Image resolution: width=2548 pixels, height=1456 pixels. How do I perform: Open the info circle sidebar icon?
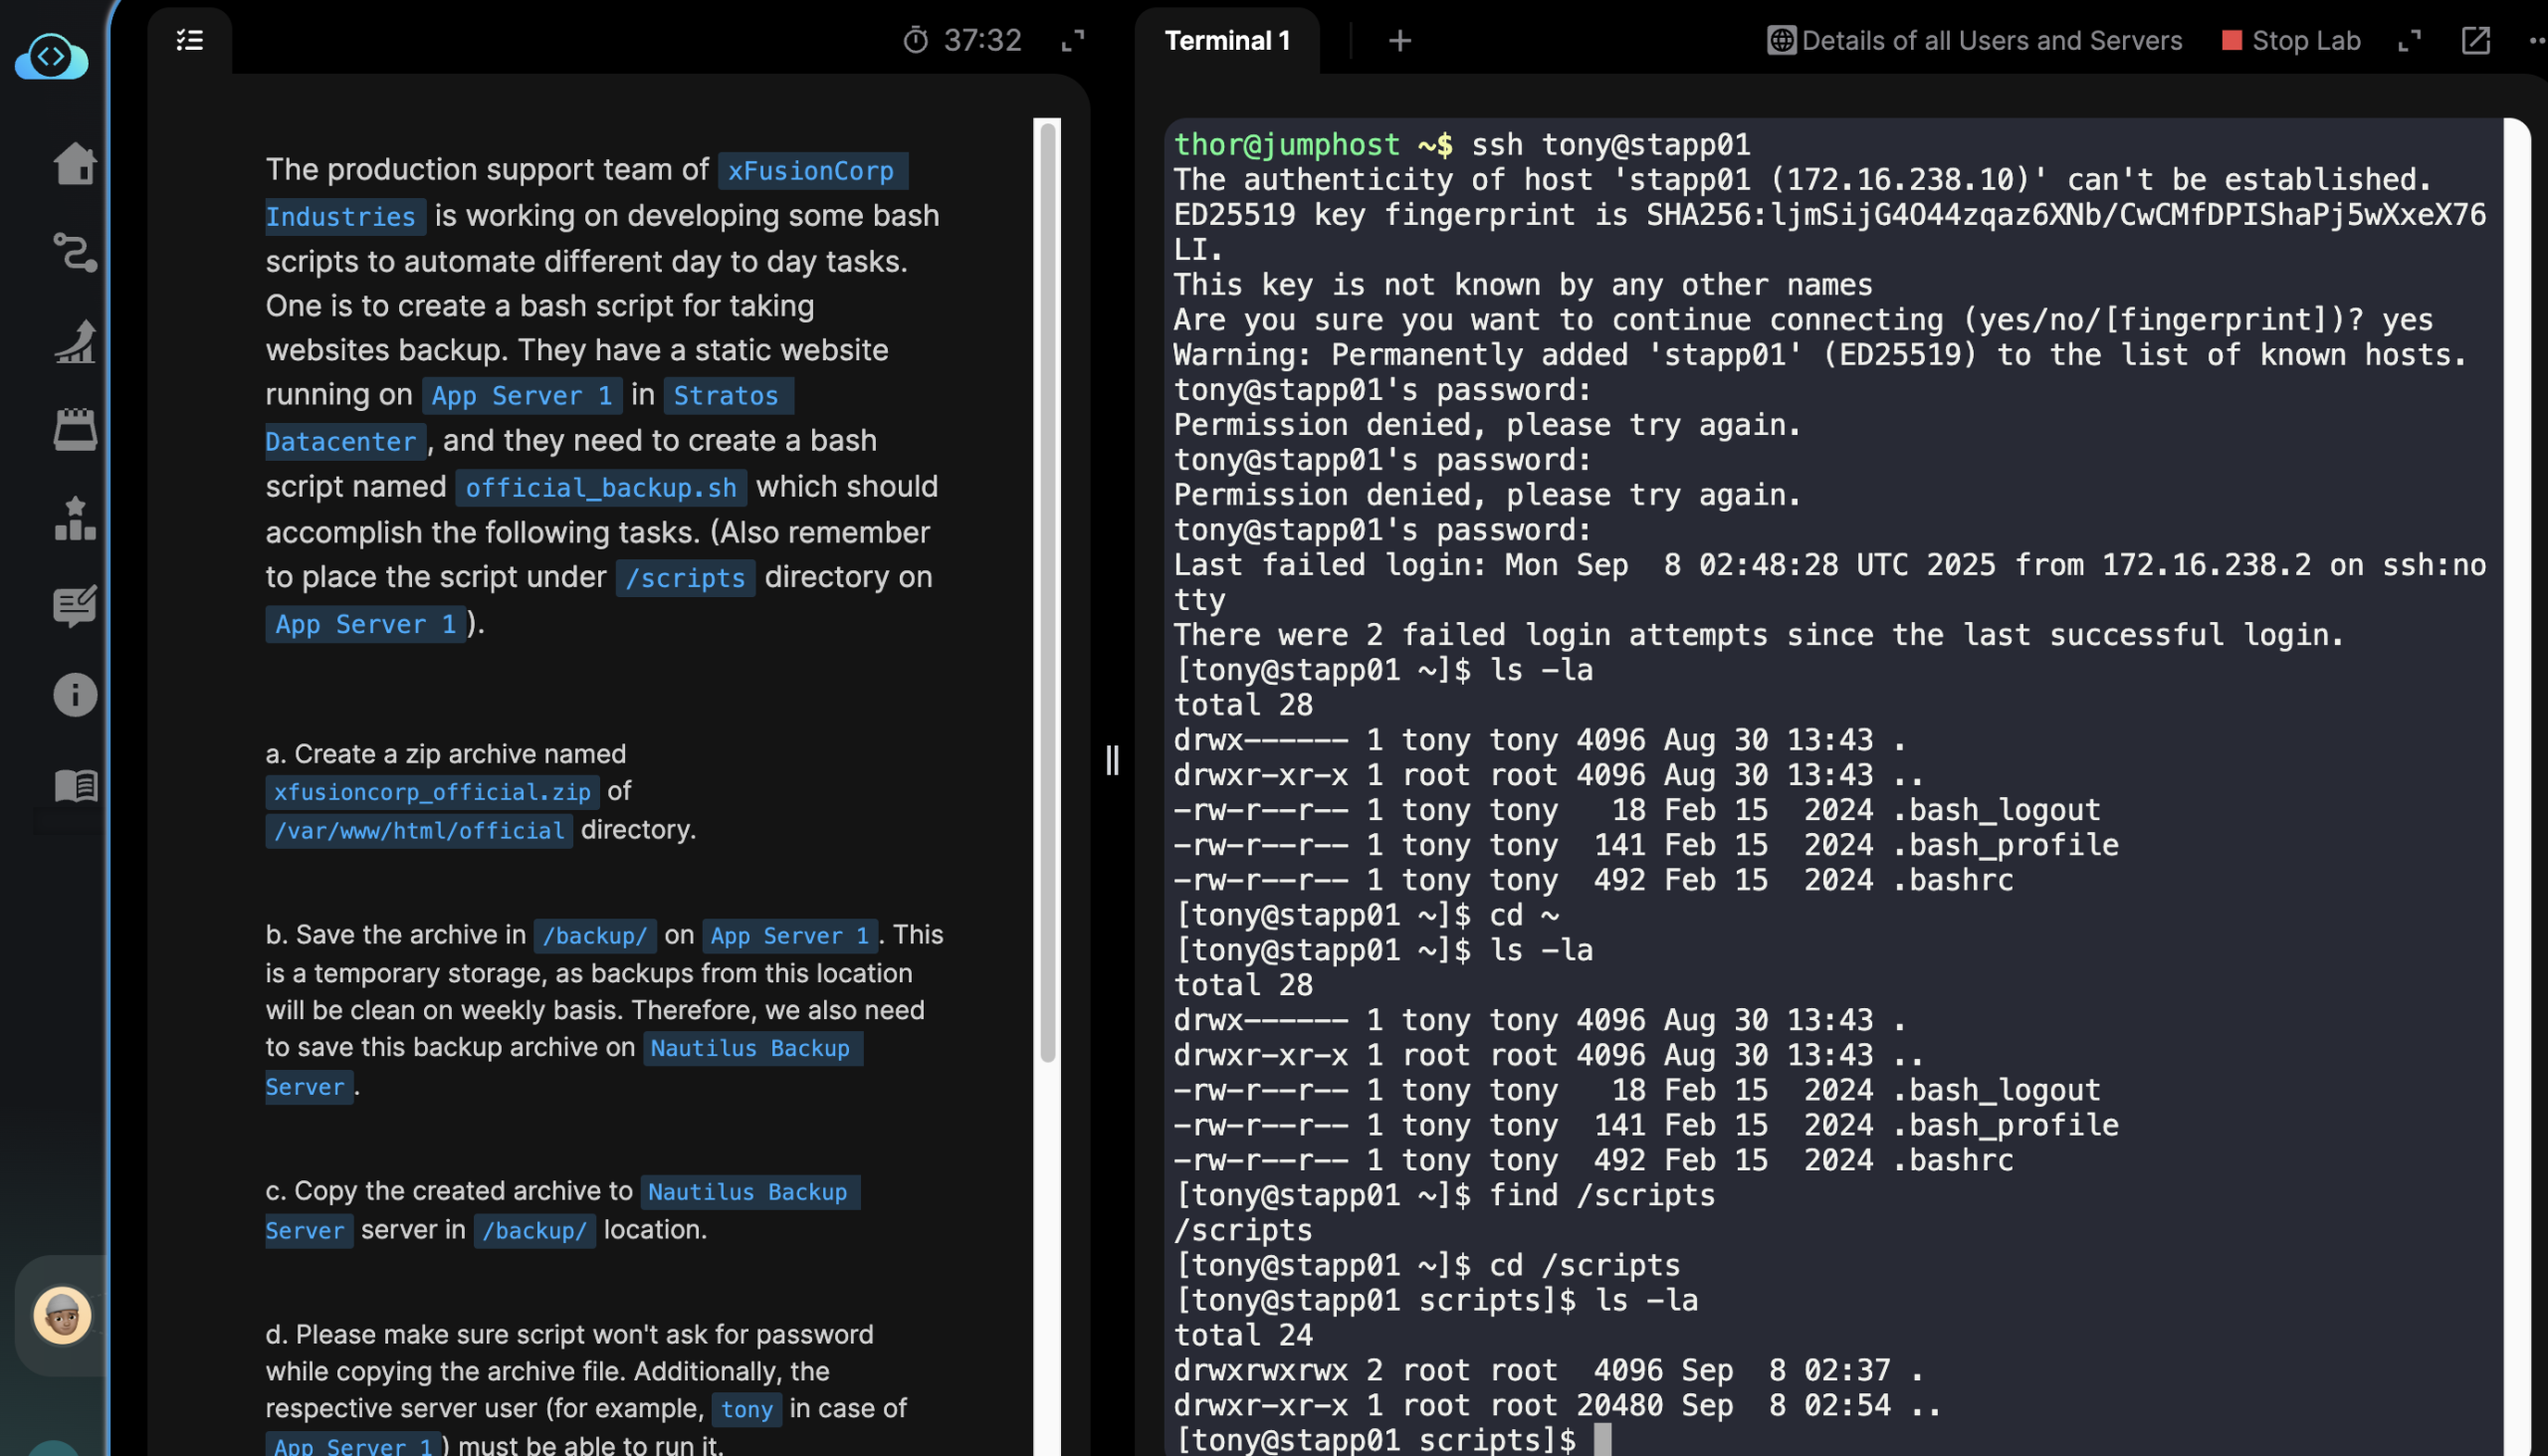click(75, 695)
